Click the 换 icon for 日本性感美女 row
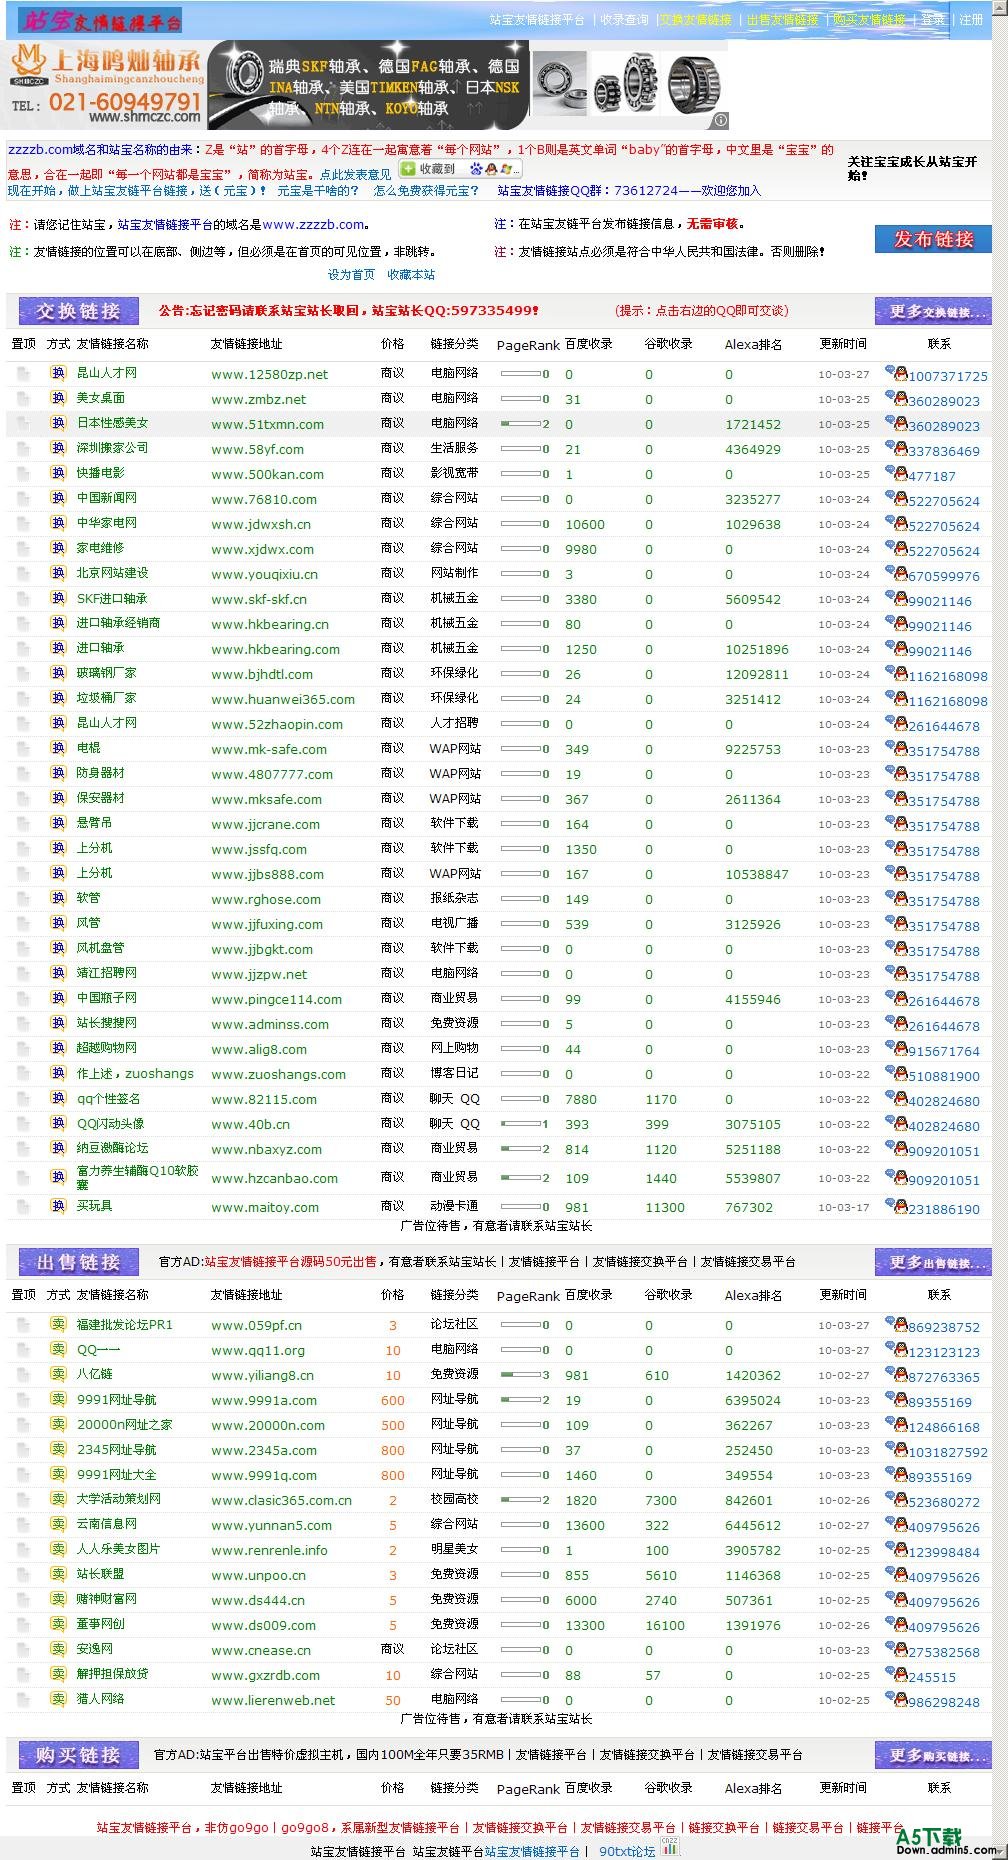Image resolution: width=1008 pixels, height=1860 pixels. coord(58,423)
